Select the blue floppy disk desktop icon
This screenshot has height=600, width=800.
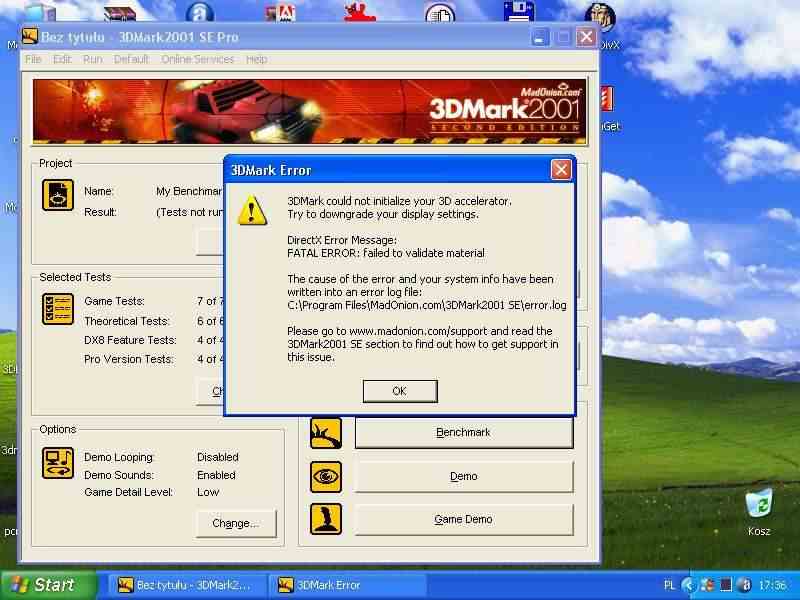pos(518,11)
